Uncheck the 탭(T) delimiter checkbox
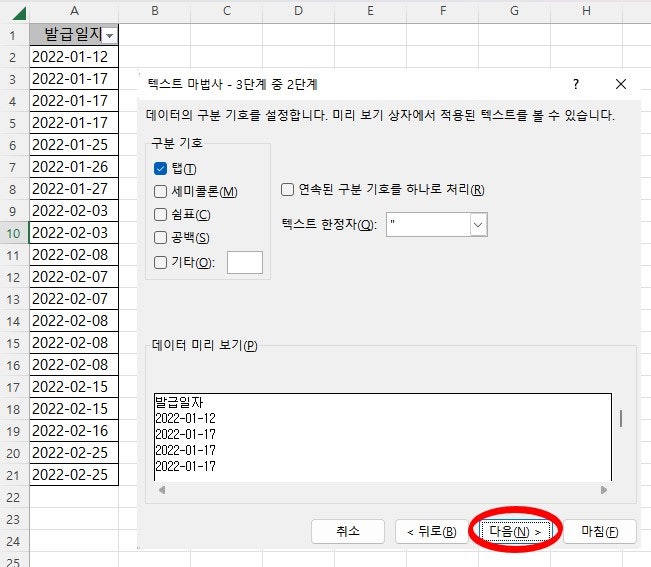Viewport: 651px width, 567px height. click(160, 169)
